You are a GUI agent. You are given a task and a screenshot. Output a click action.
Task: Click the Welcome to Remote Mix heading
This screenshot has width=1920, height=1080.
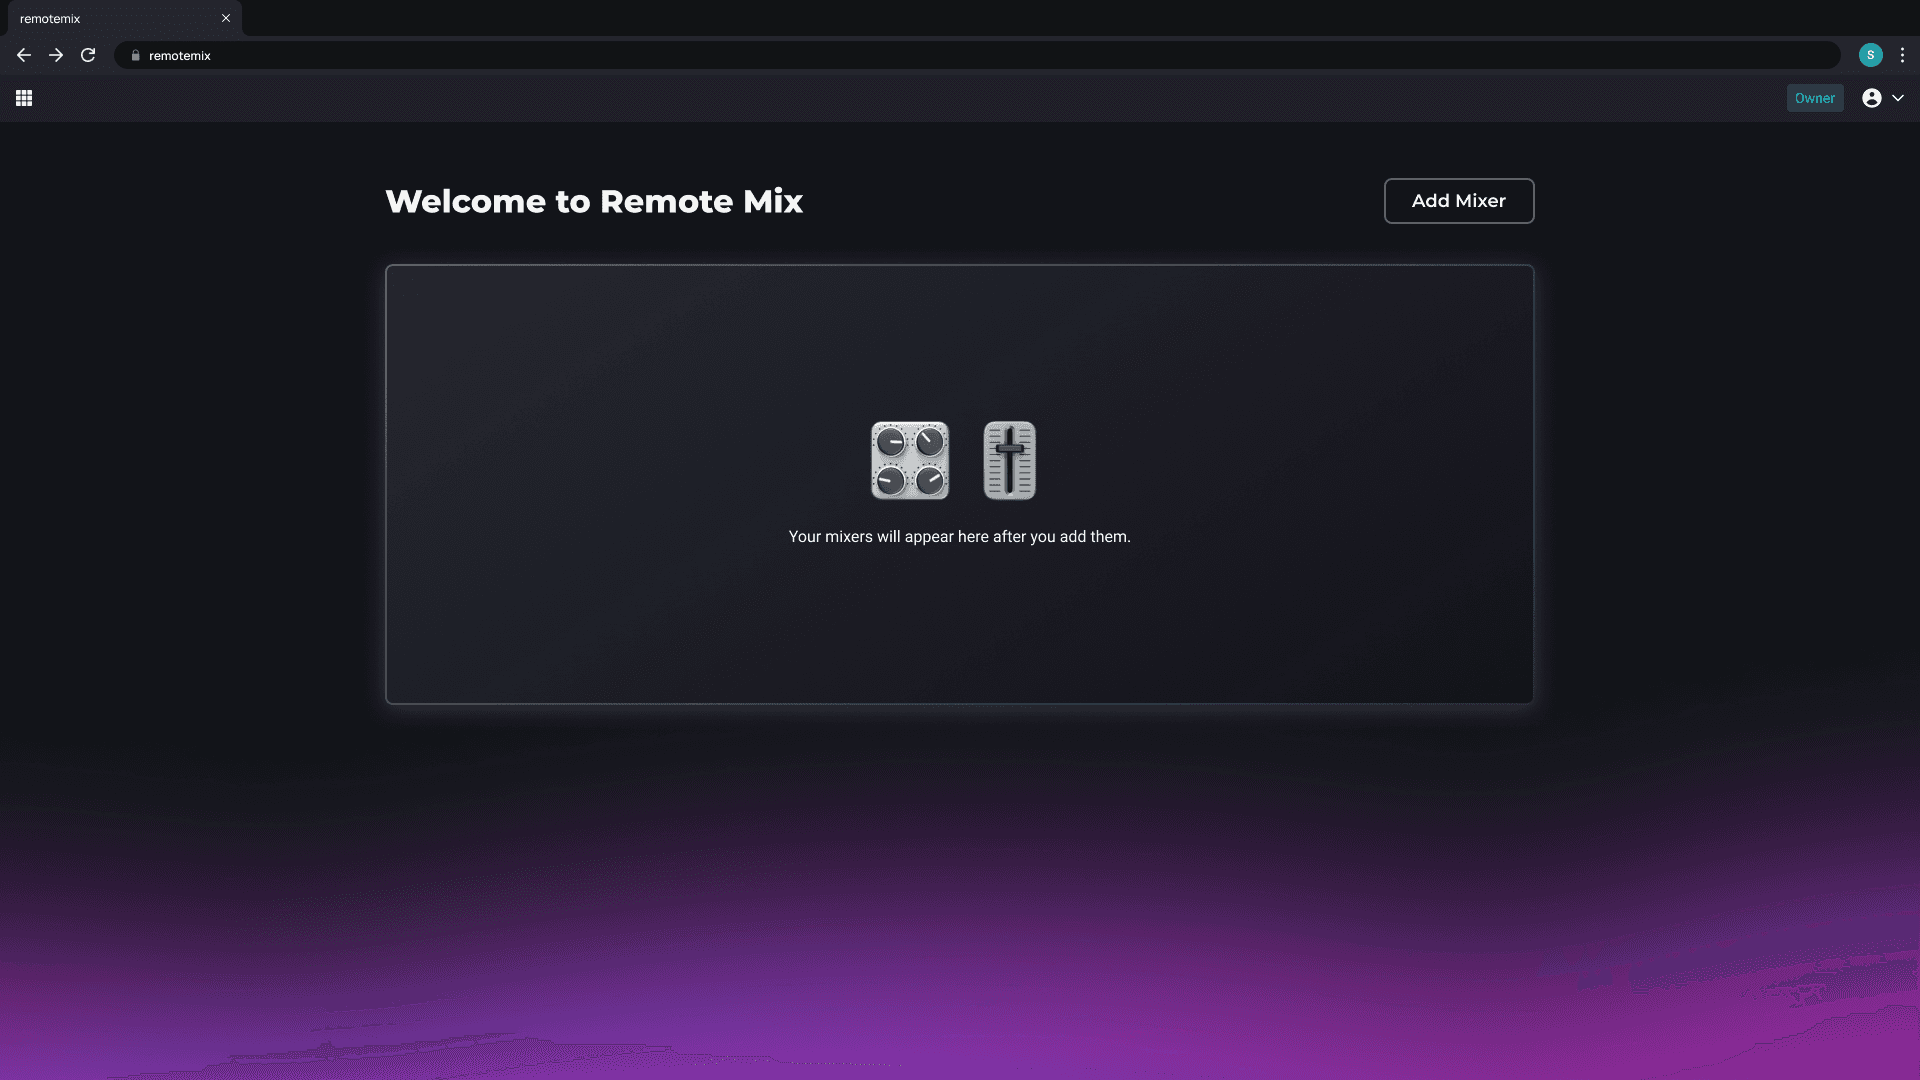tap(594, 201)
